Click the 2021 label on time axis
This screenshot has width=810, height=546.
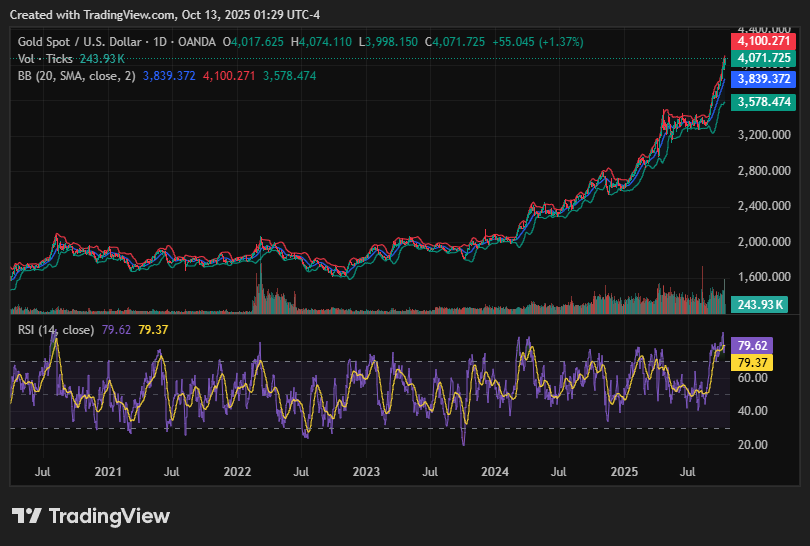coord(107,469)
